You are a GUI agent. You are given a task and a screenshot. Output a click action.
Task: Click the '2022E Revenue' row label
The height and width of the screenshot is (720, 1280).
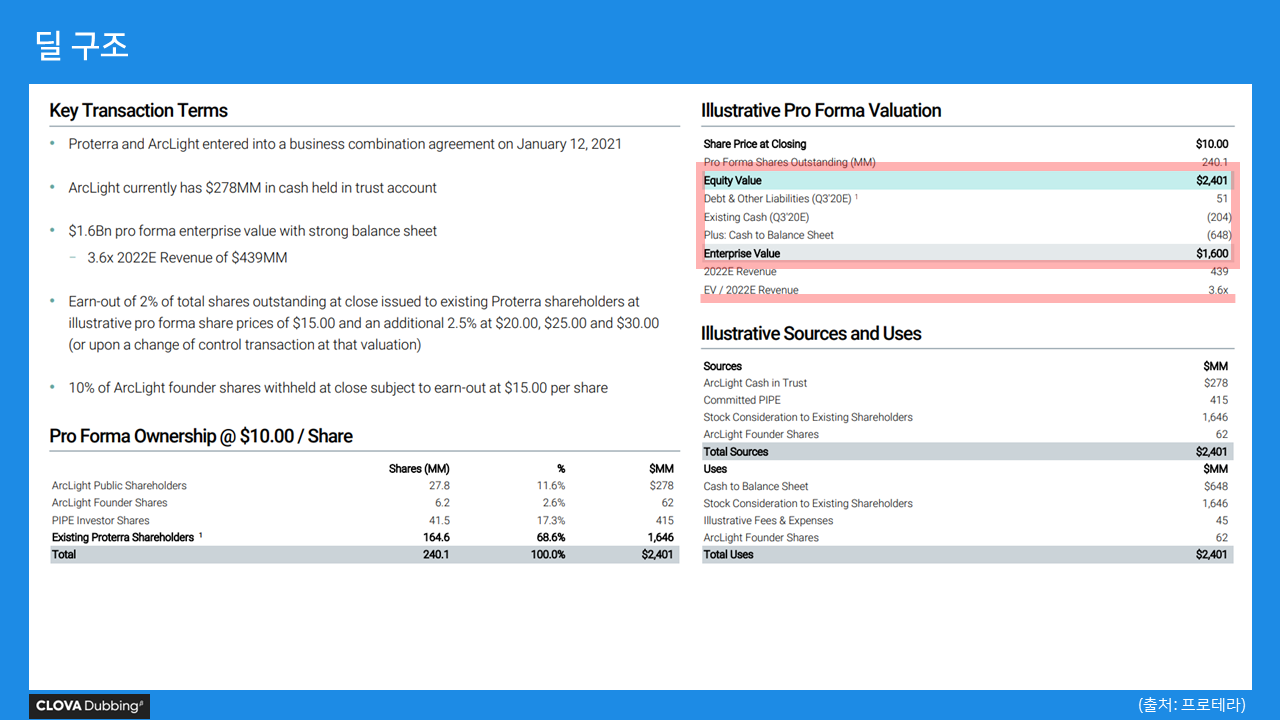tap(740, 272)
